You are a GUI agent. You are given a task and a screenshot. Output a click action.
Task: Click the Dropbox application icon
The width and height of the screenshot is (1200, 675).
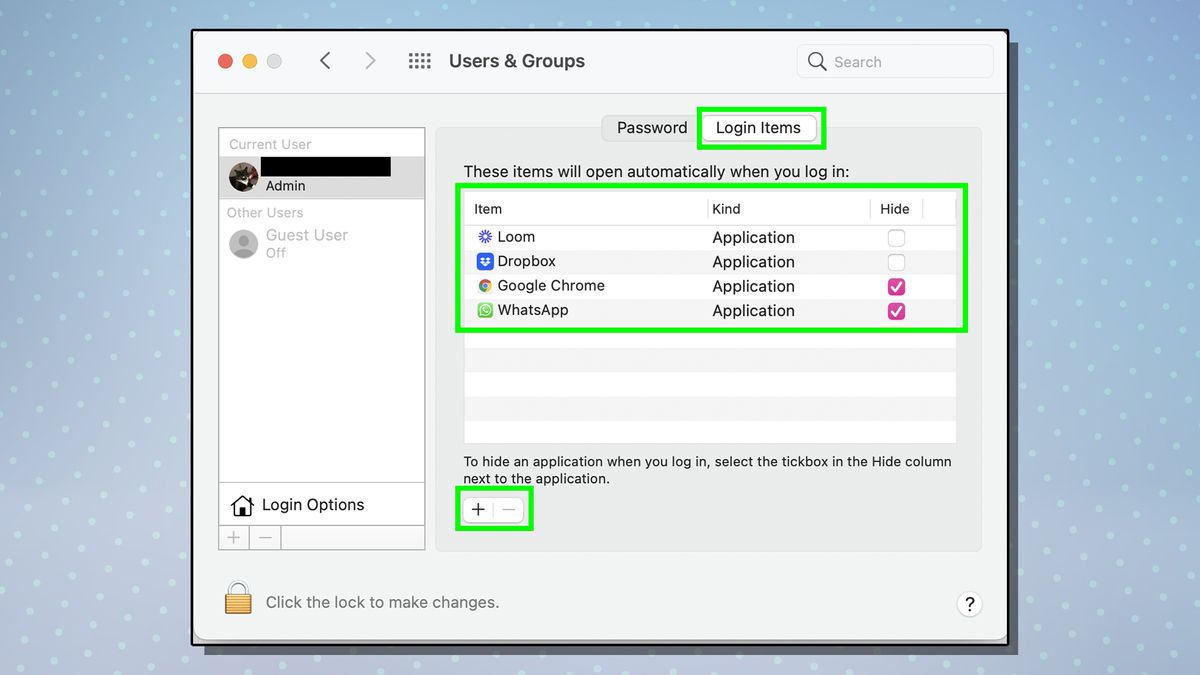pos(484,261)
